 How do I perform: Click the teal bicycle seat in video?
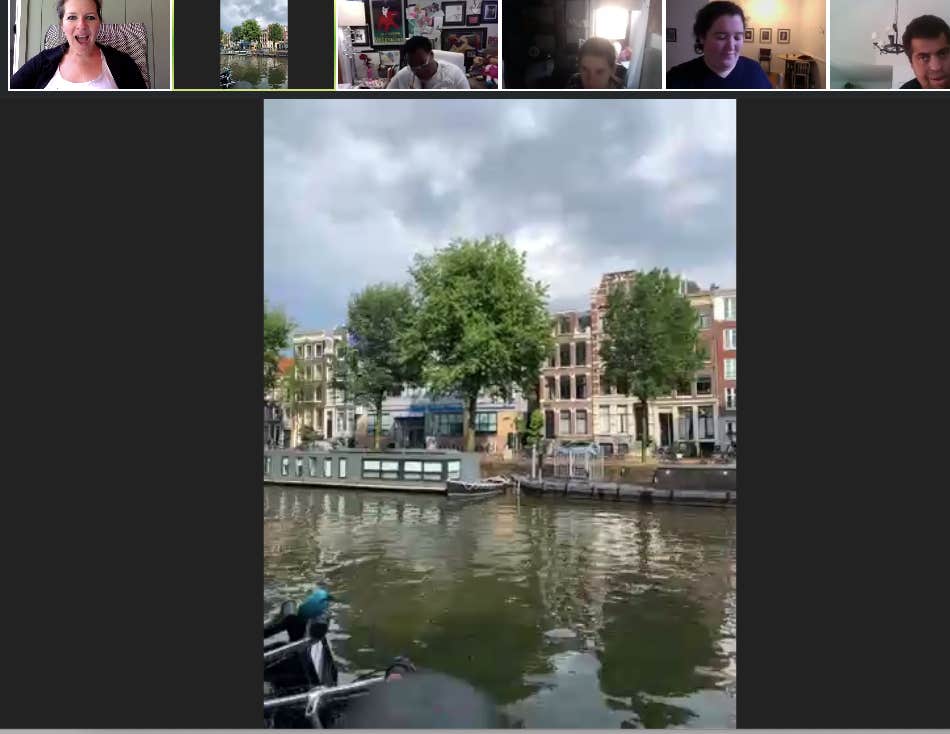[x=314, y=603]
